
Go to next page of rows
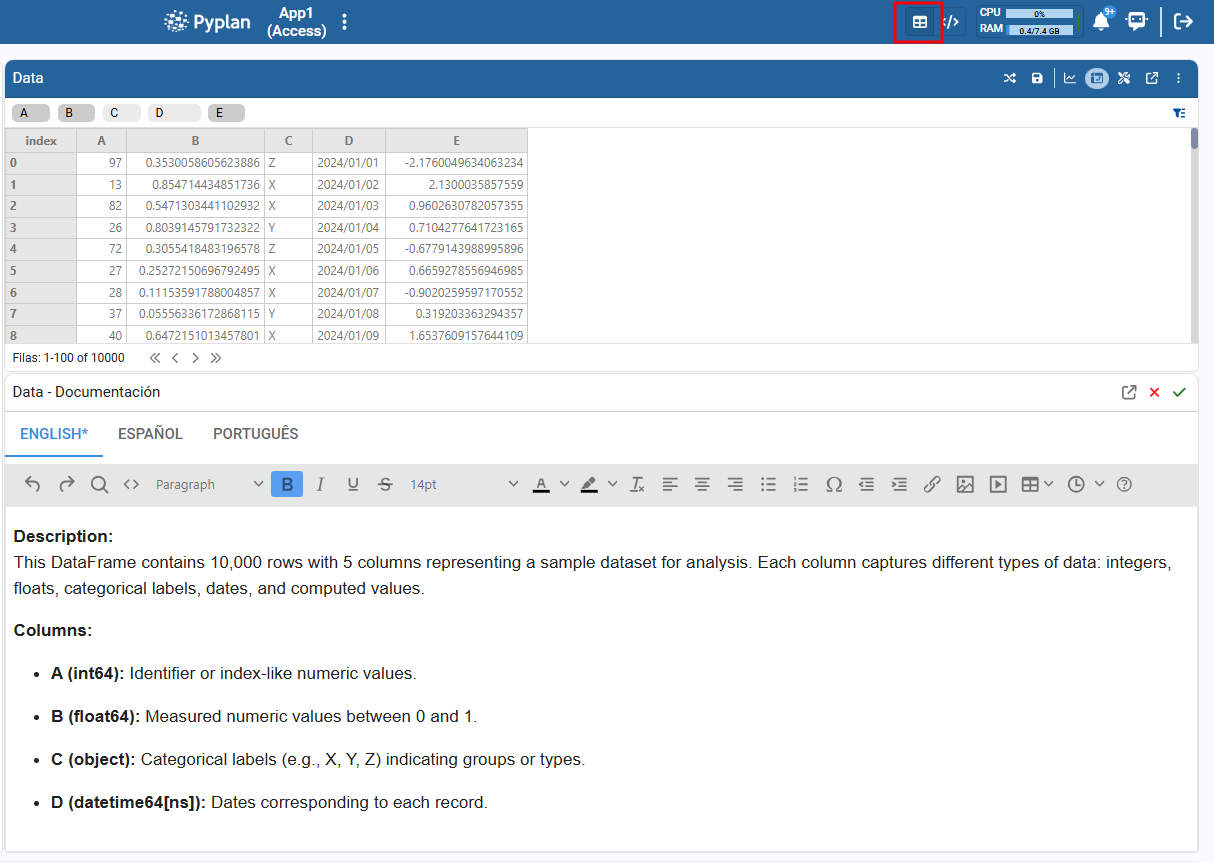195,357
